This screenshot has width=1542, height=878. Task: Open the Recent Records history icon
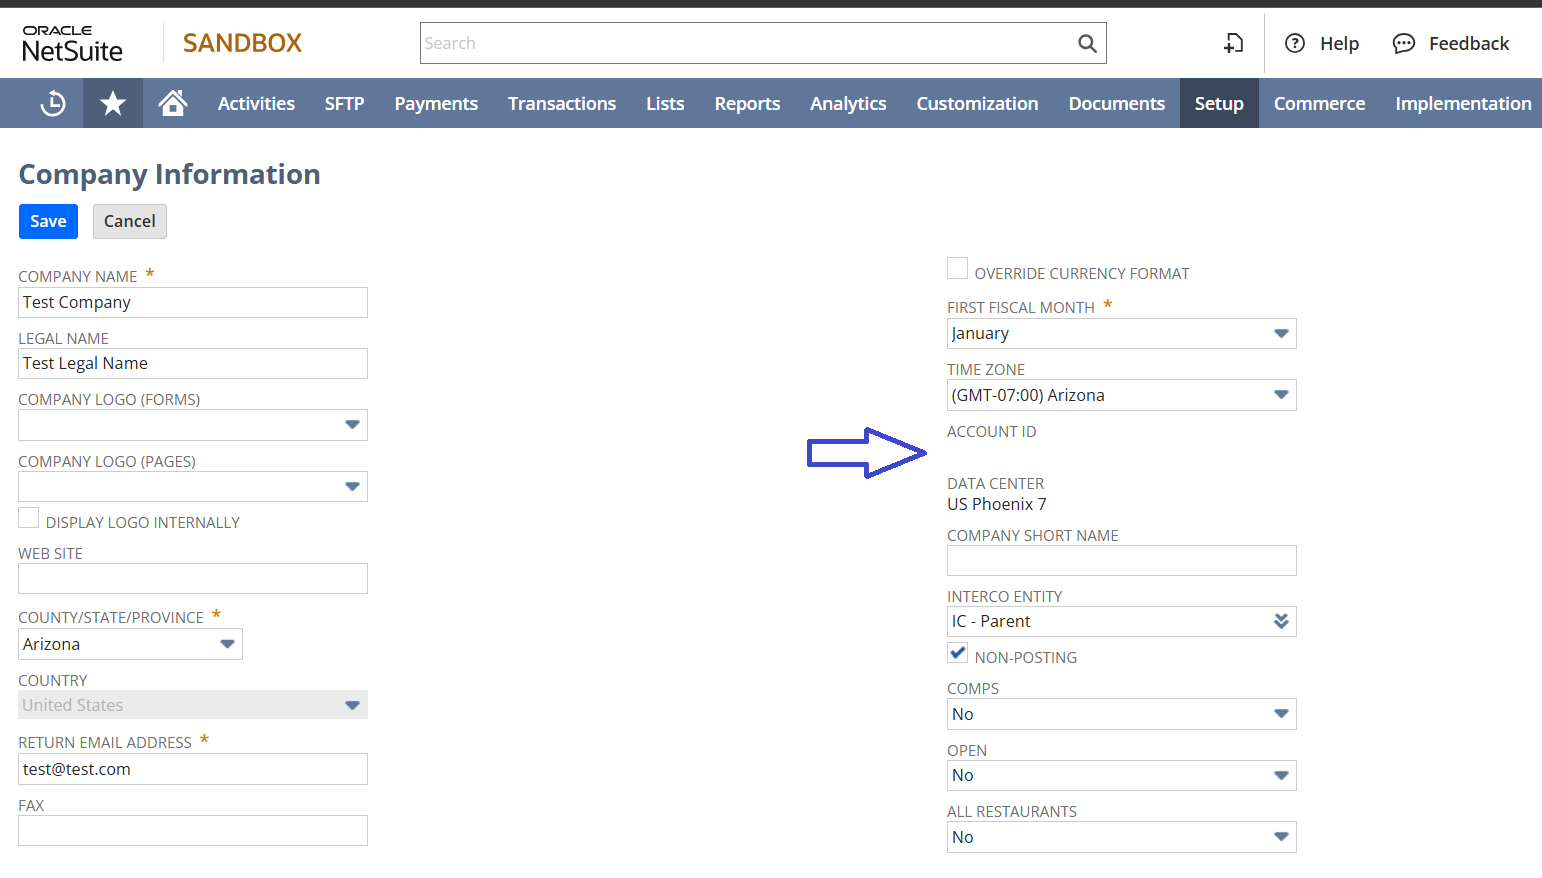point(52,103)
